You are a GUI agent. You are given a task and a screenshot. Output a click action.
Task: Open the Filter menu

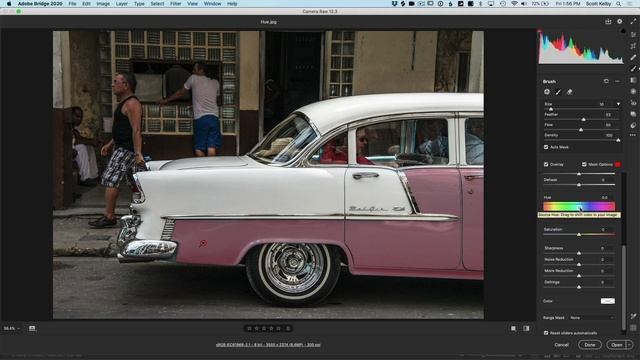(x=176, y=4)
